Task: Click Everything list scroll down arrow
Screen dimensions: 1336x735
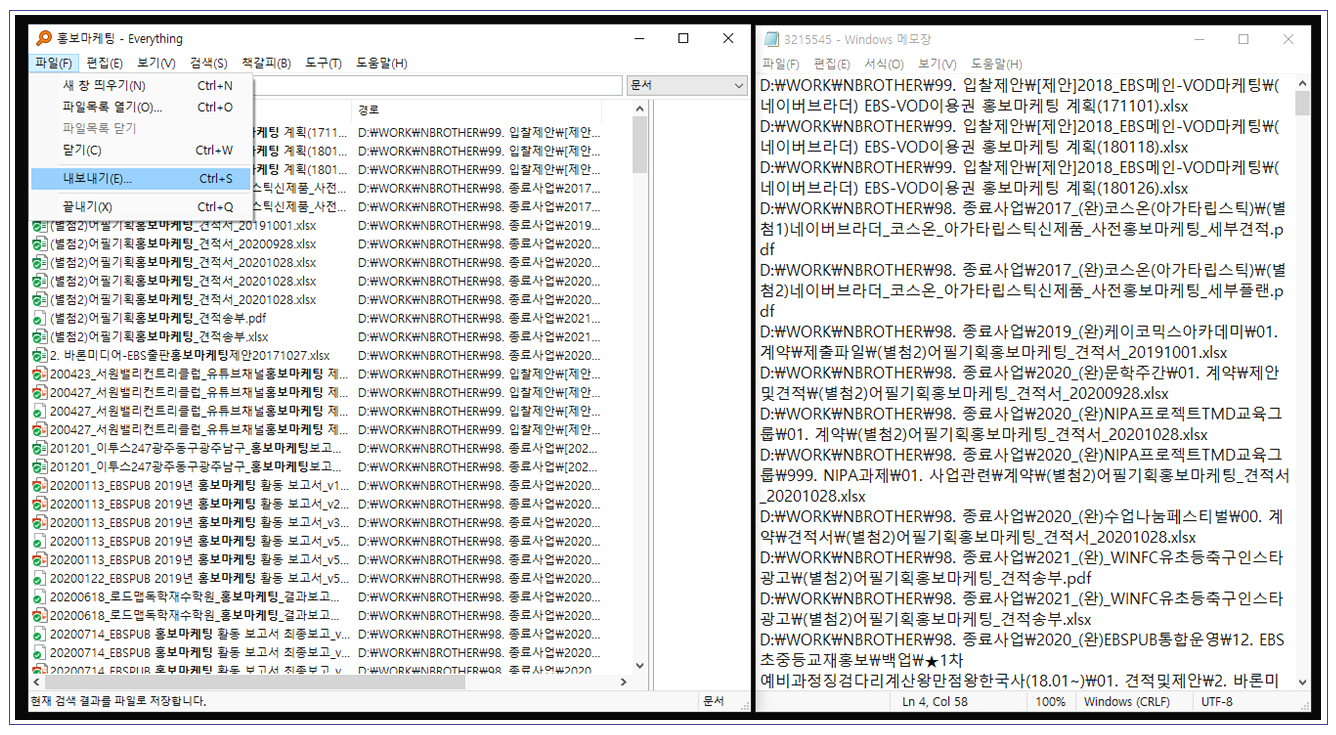Action: coord(640,665)
